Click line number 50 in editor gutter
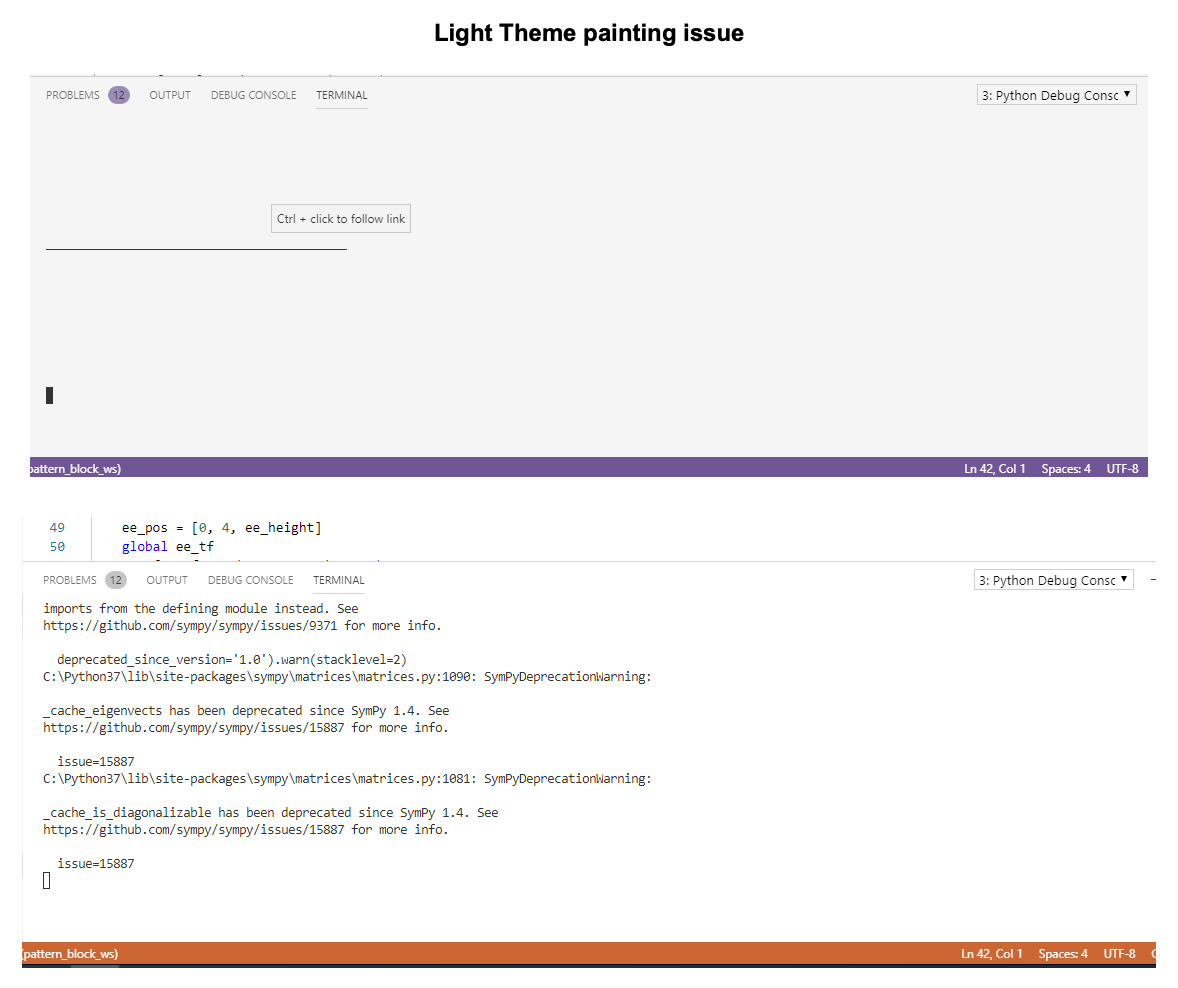 pos(57,547)
